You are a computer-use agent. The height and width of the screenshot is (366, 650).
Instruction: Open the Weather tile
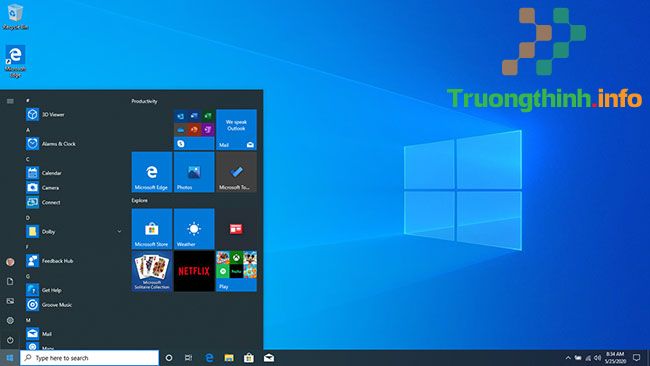pos(194,228)
